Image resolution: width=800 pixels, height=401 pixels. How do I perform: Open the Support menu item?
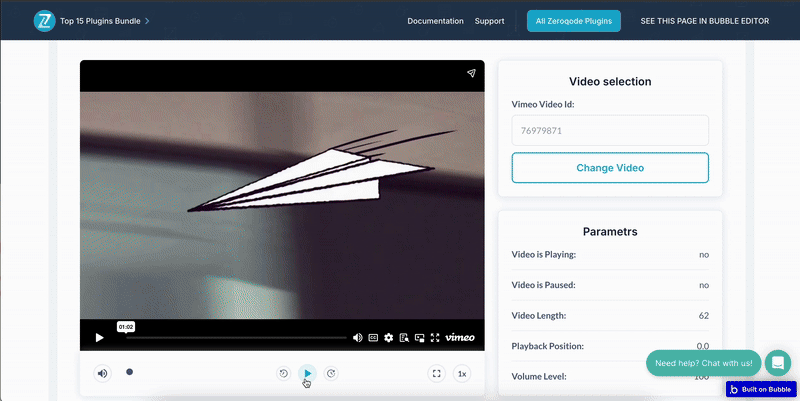489,21
